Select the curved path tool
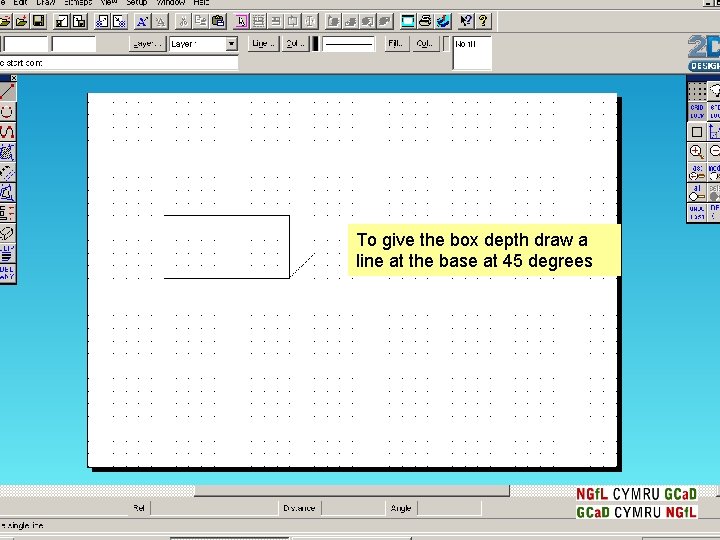Image resolution: width=720 pixels, height=540 pixels. pyautogui.click(x=7, y=132)
